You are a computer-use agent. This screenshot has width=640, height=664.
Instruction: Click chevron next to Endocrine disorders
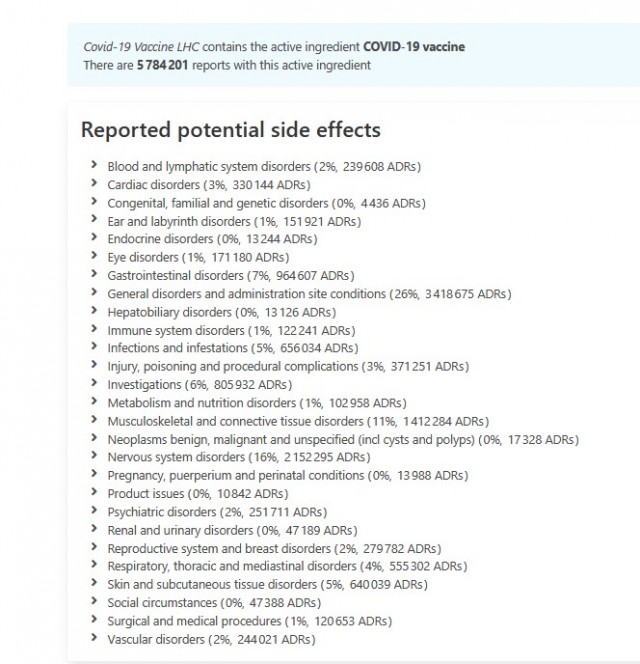click(x=93, y=238)
